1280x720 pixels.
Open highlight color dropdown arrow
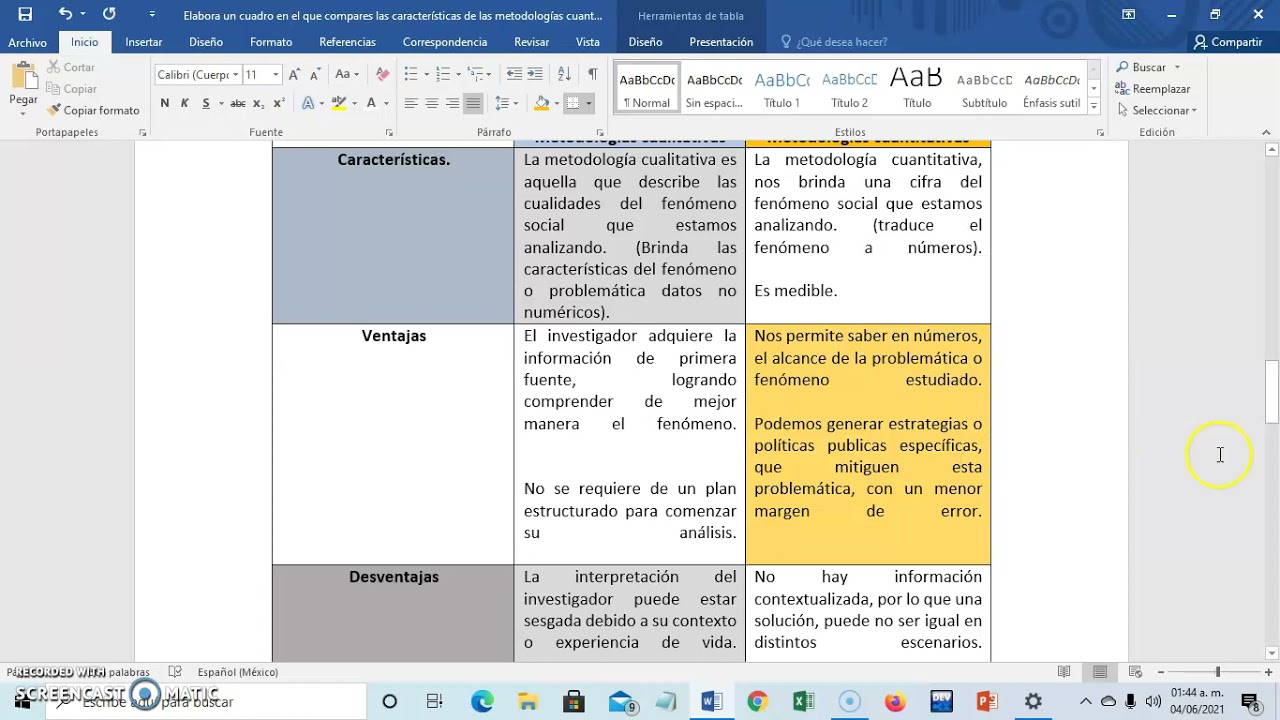[355, 103]
